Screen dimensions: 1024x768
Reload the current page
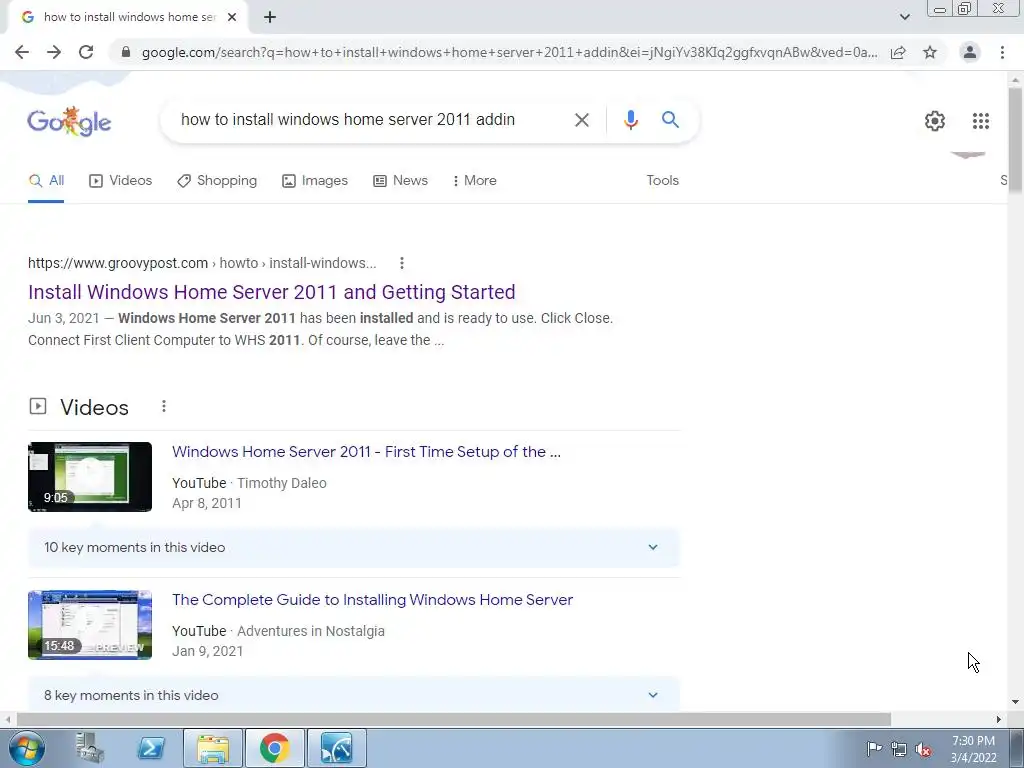pyautogui.click(x=86, y=52)
